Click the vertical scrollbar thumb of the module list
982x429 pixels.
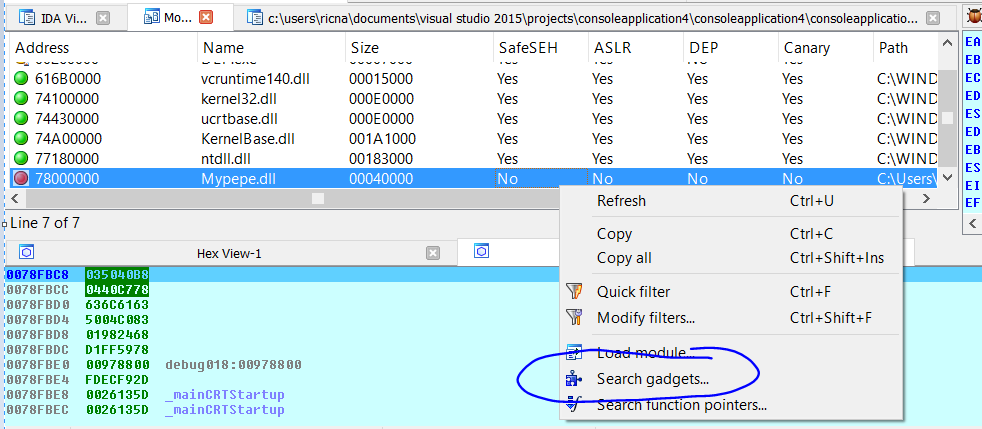click(x=947, y=118)
